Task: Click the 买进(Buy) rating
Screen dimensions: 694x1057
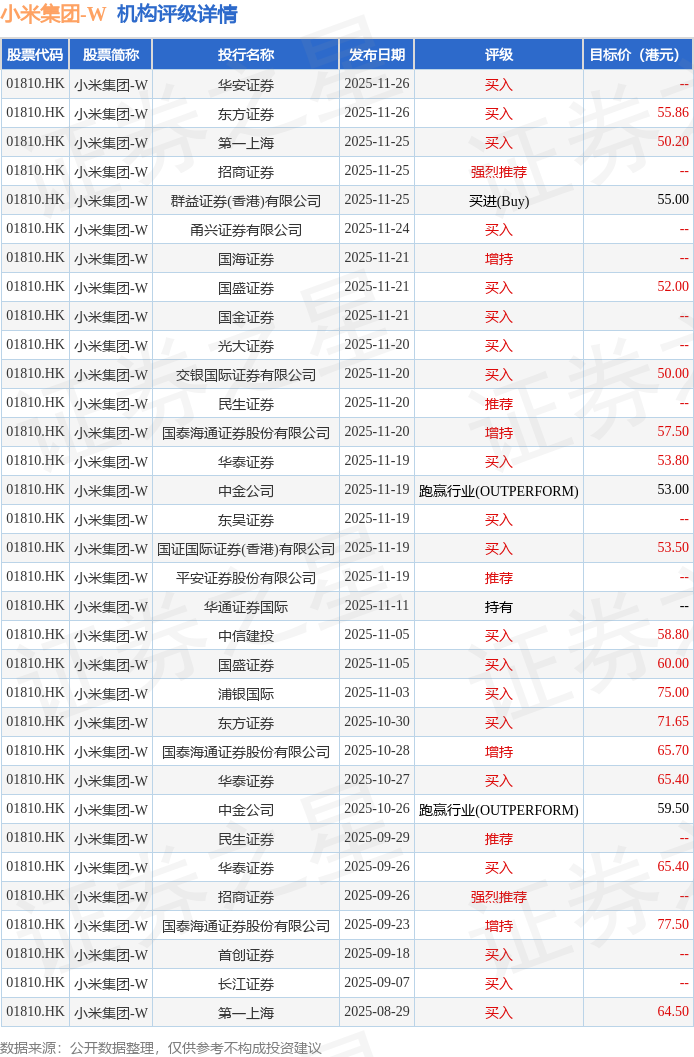Action: (499, 201)
